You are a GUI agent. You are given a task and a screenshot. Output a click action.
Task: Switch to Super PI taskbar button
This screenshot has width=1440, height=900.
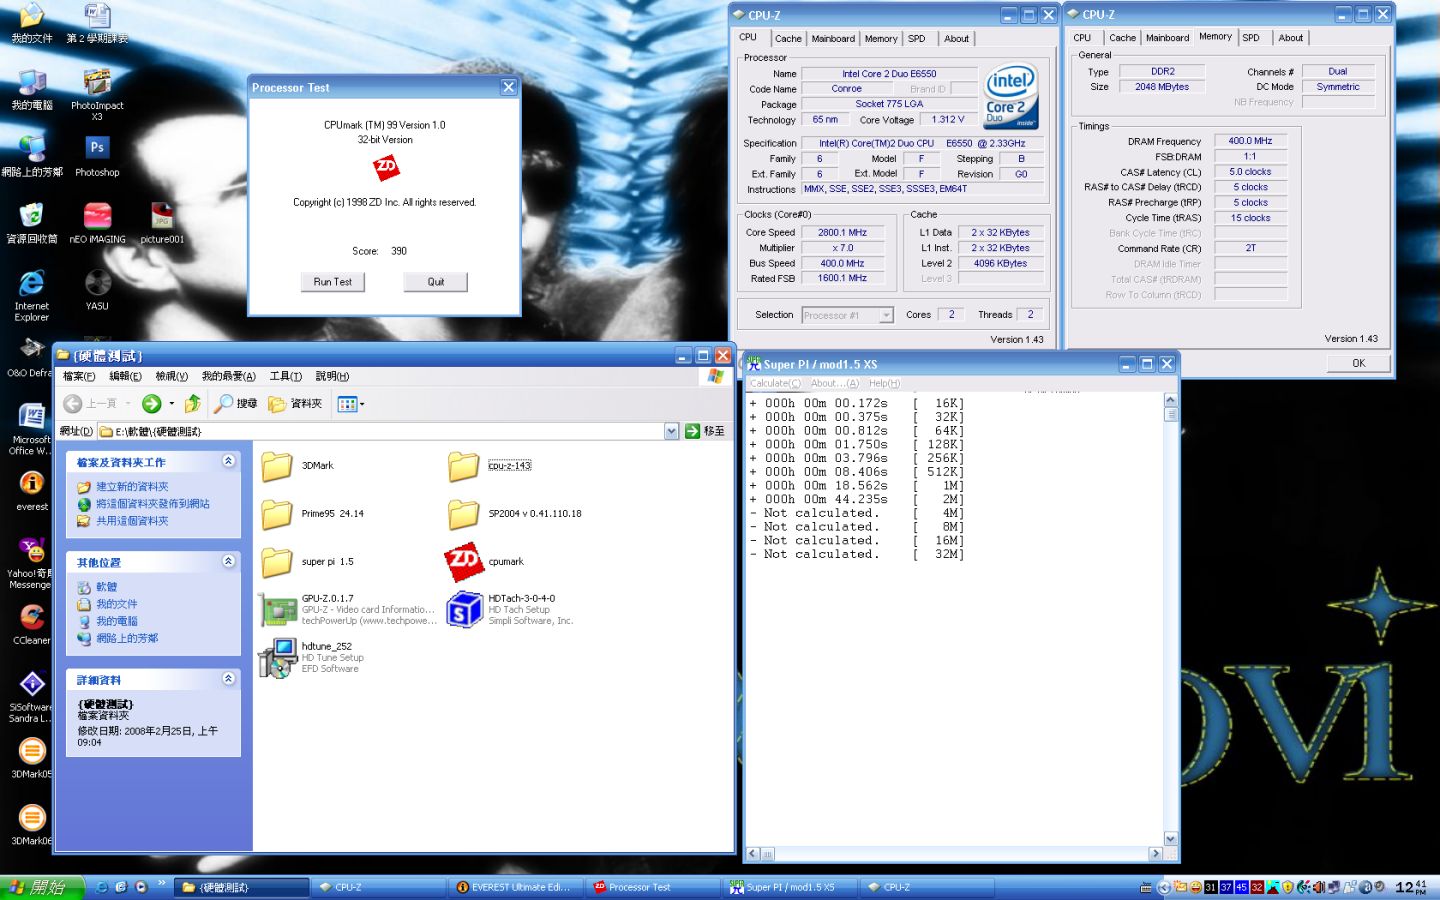click(789, 887)
